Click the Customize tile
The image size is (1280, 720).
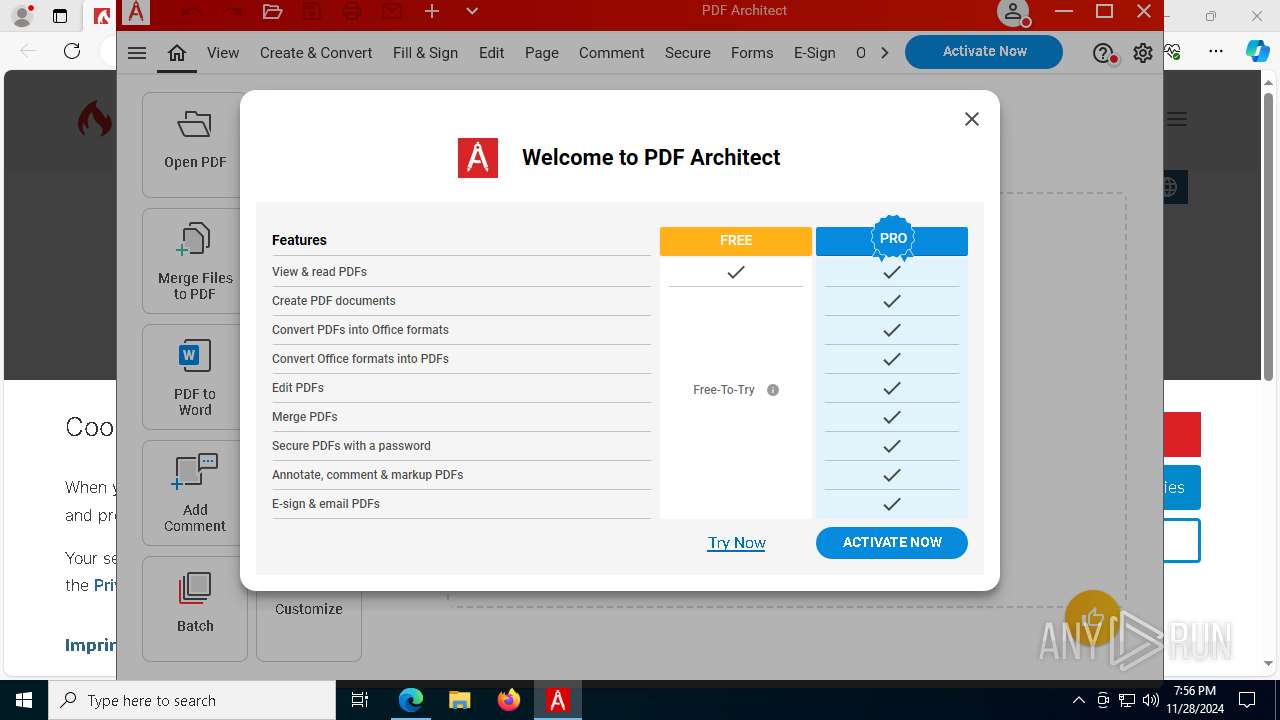(309, 609)
